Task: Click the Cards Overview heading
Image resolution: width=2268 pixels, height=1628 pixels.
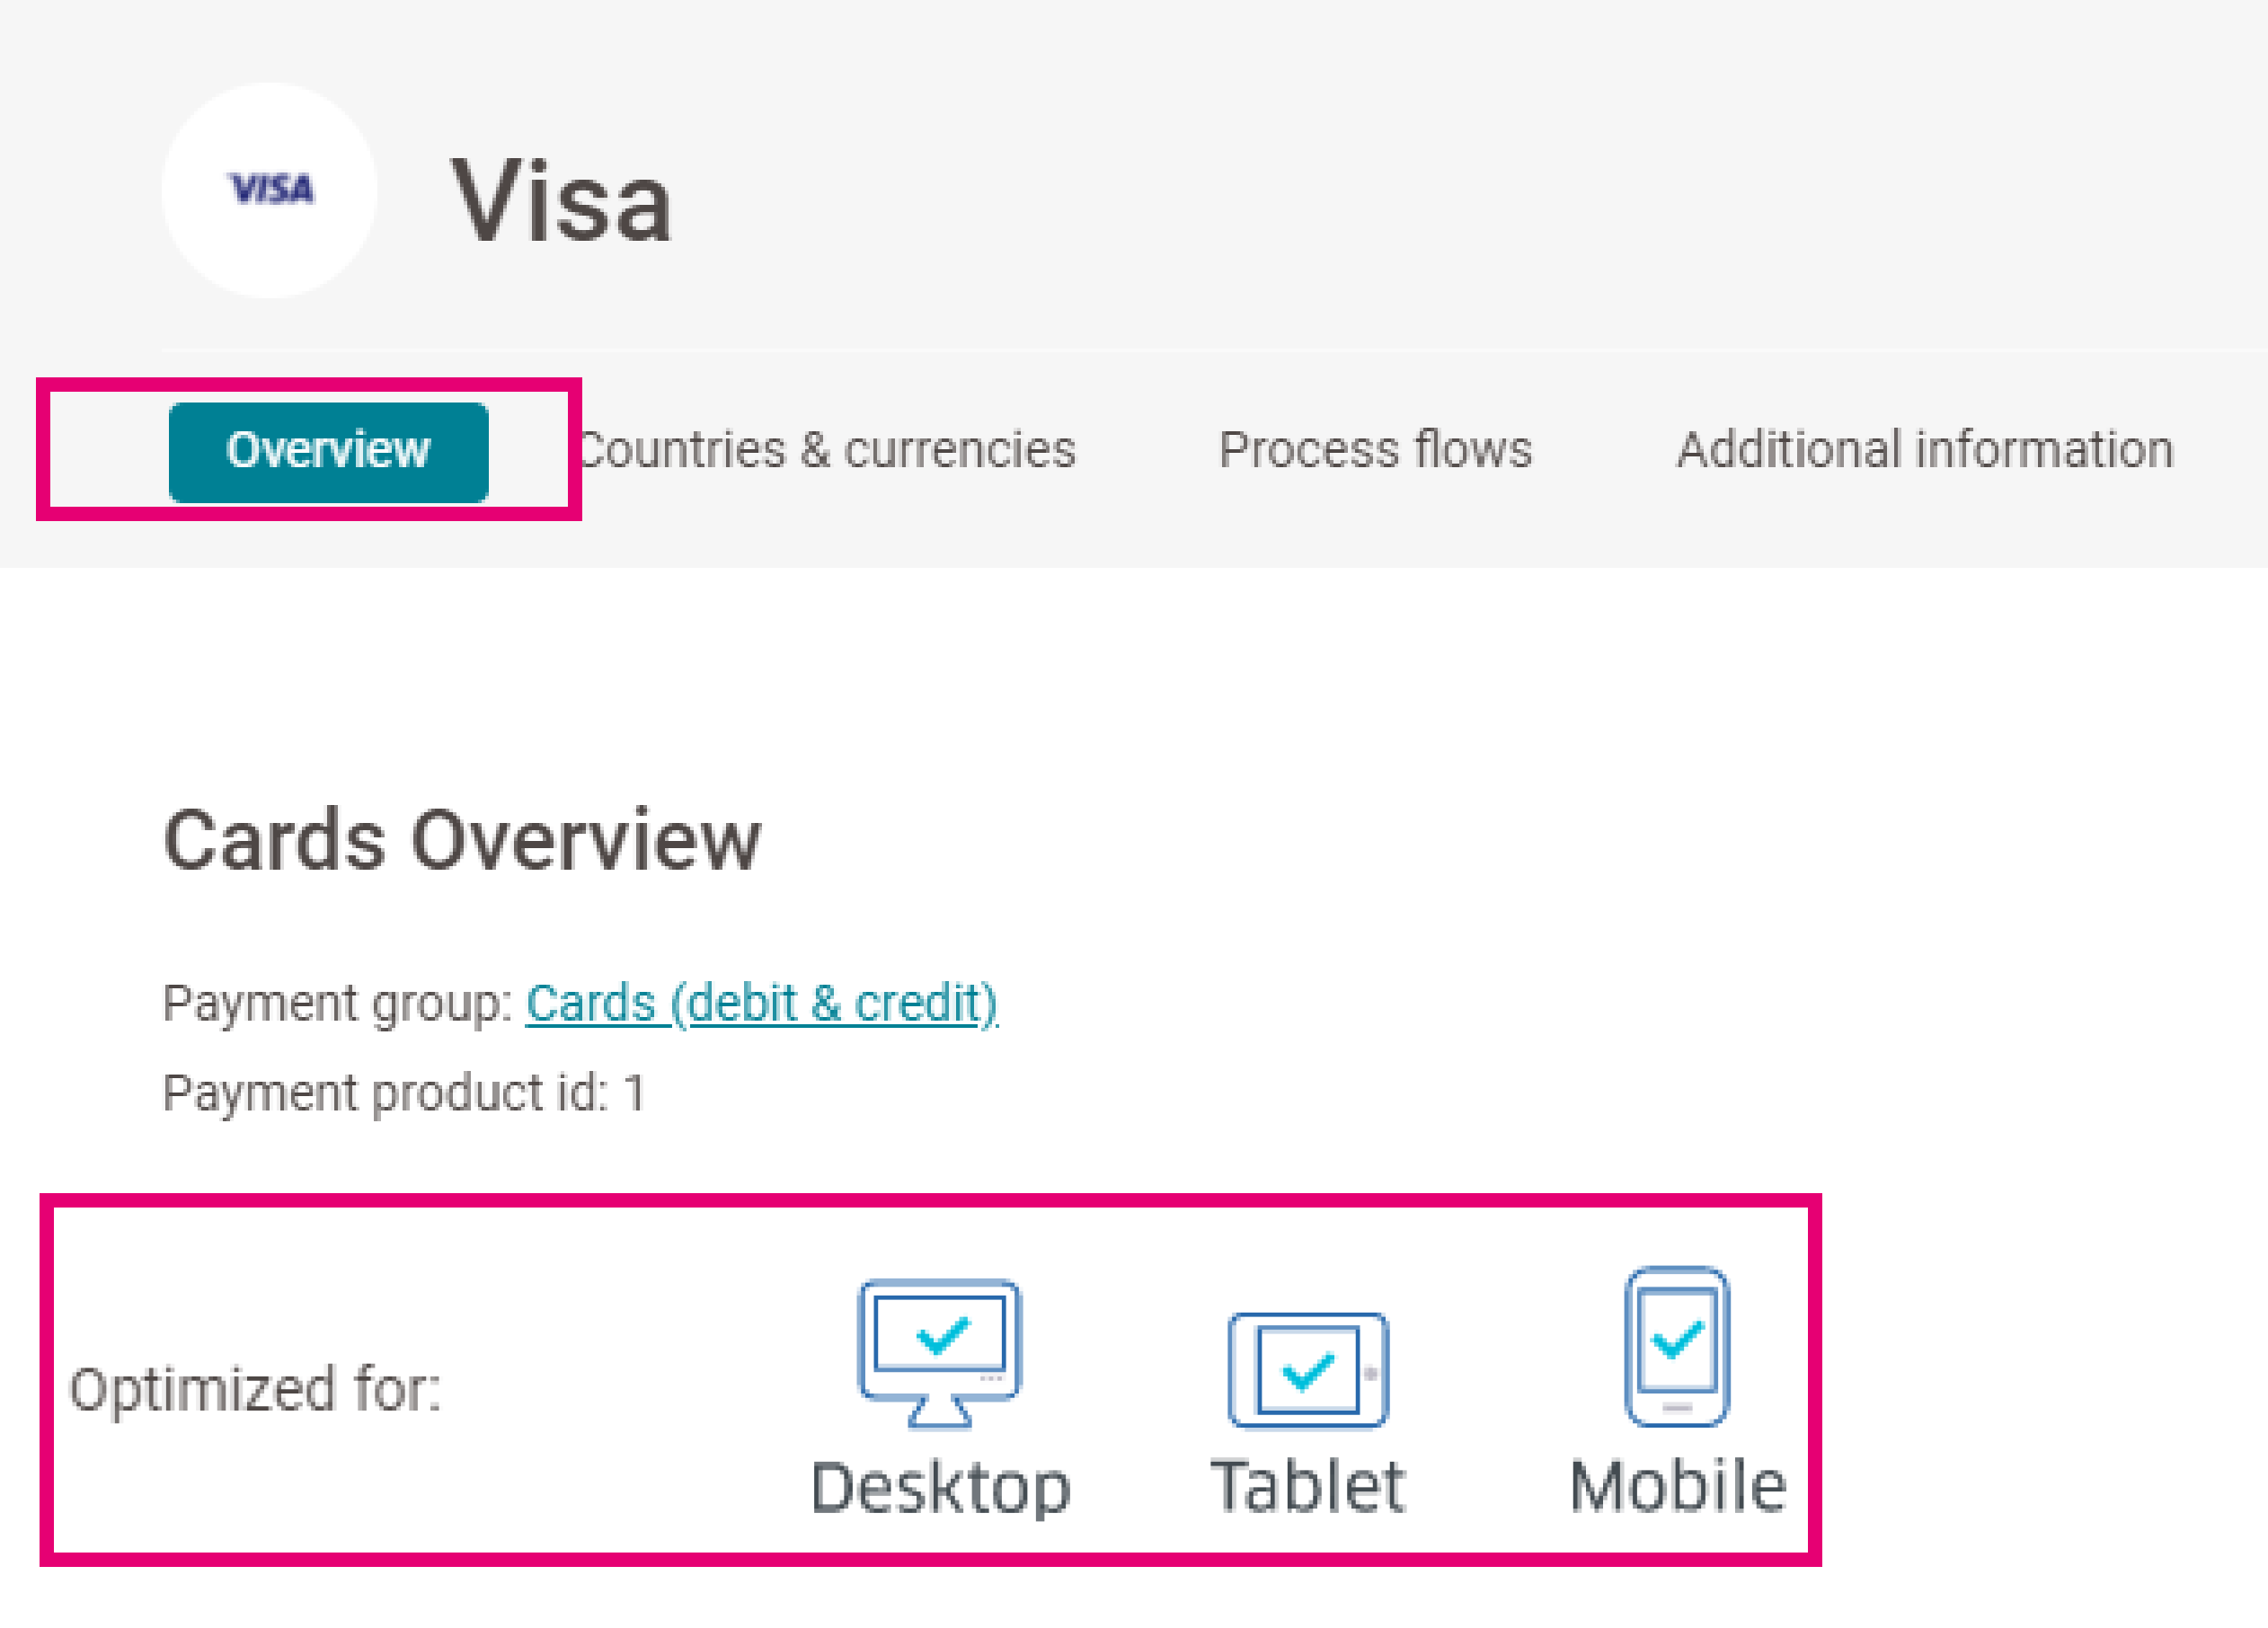Action: coord(461,841)
